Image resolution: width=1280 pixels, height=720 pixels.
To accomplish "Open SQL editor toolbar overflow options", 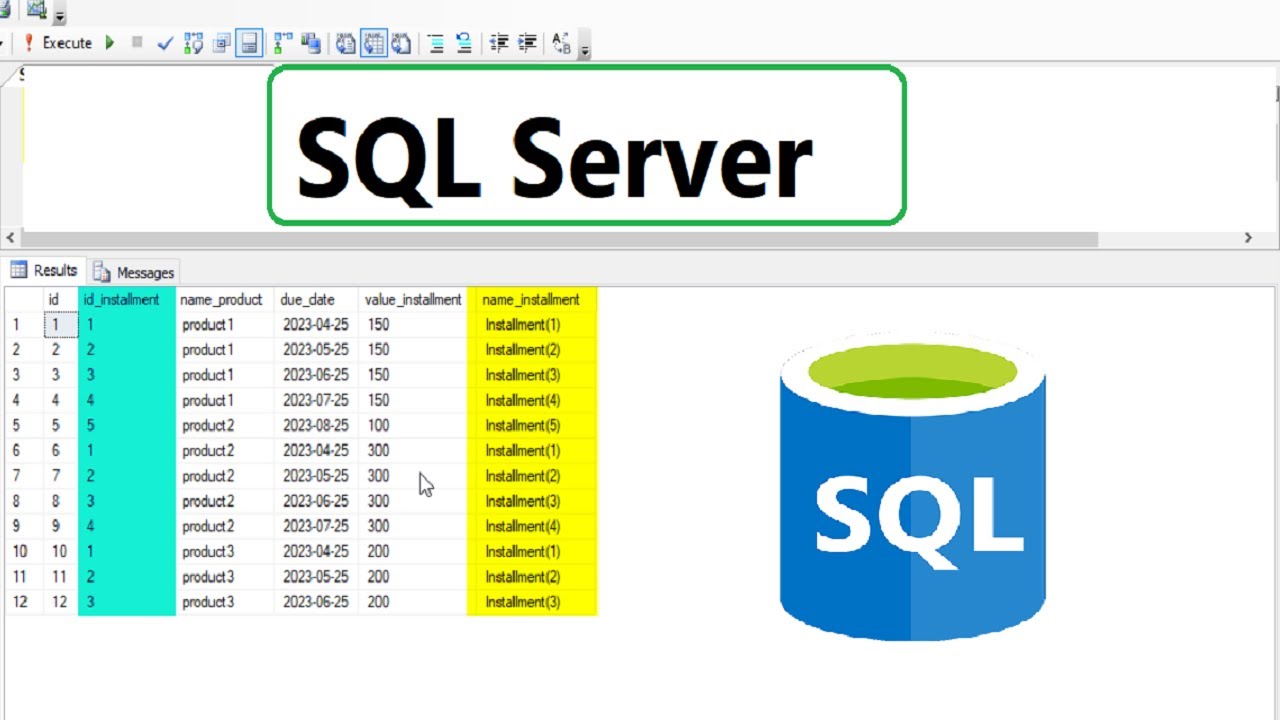I will [585, 46].
